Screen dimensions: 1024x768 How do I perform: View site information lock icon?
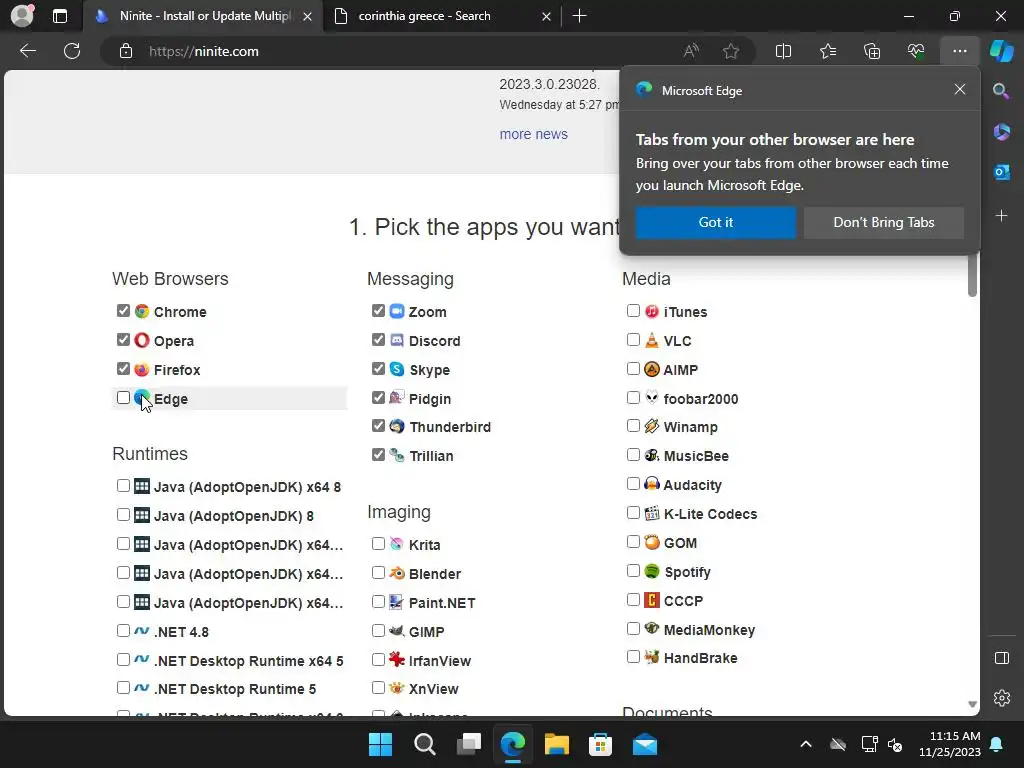click(126, 51)
